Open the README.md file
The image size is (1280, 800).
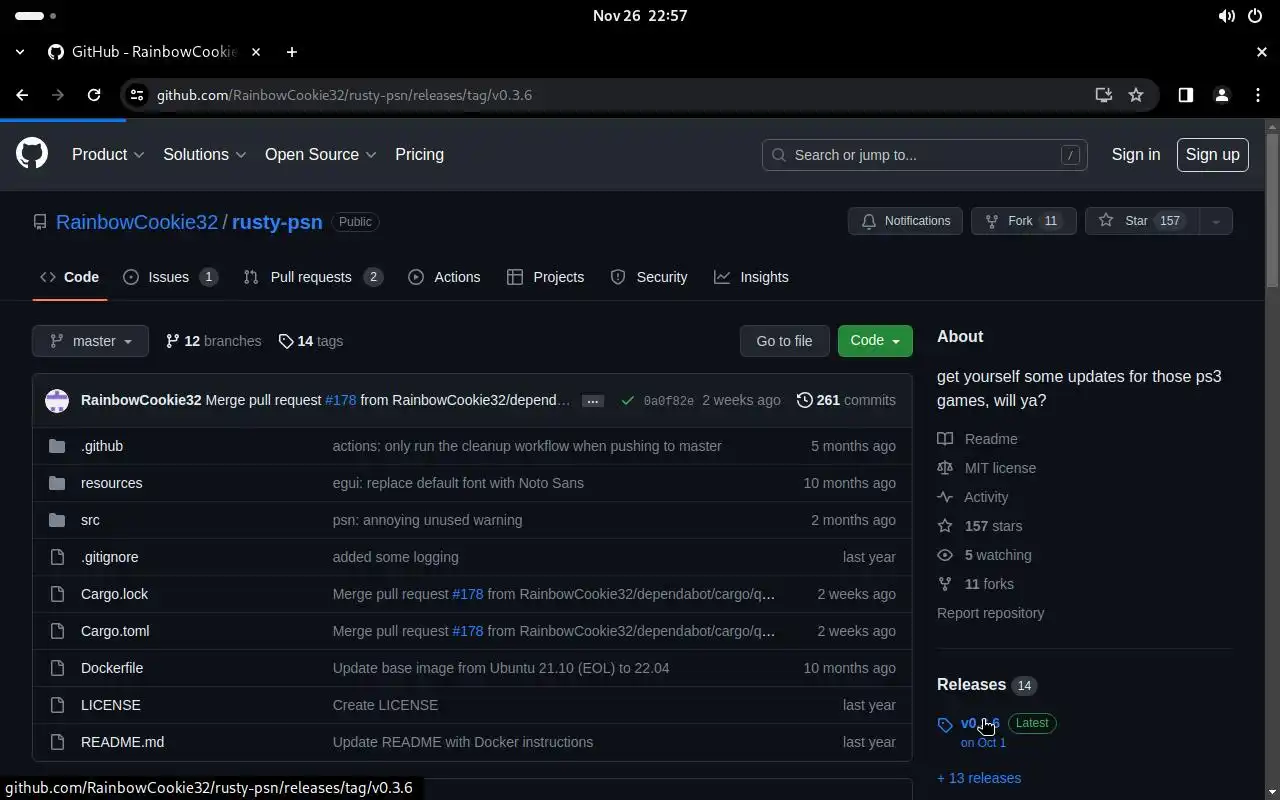click(x=122, y=742)
